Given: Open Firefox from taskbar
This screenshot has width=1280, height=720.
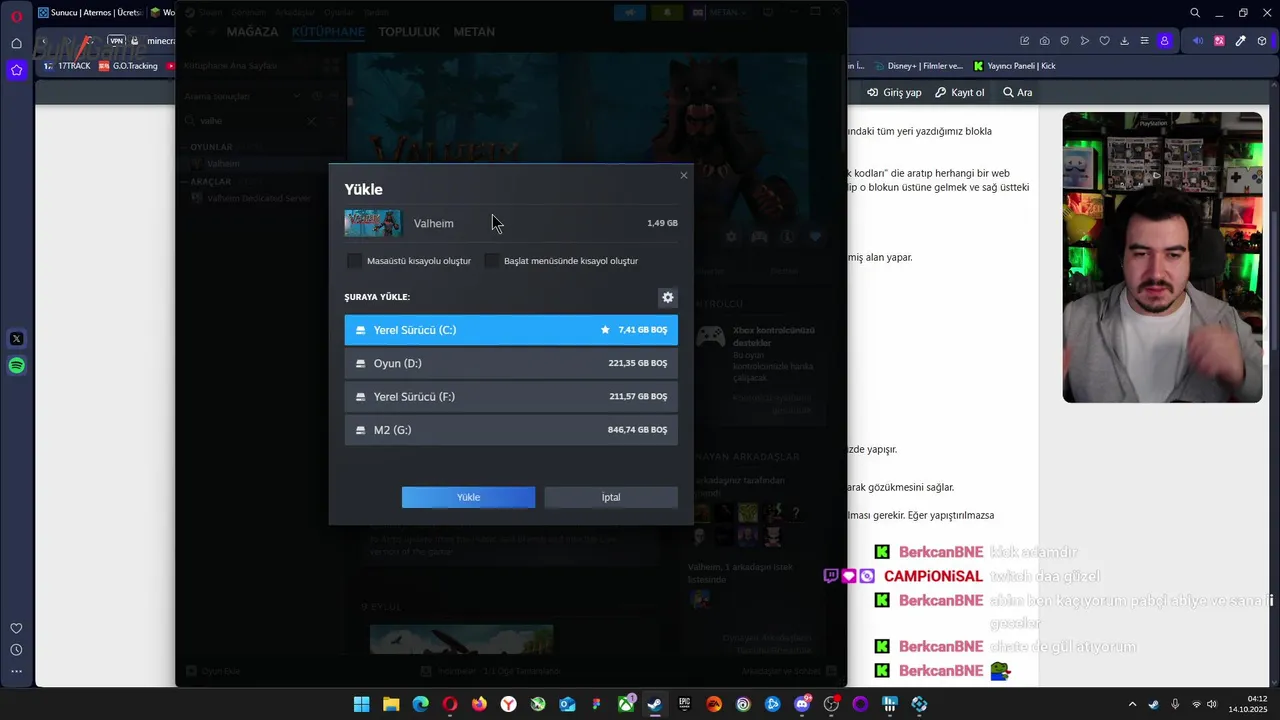Looking at the screenshot, I should [x=479, y=704].
